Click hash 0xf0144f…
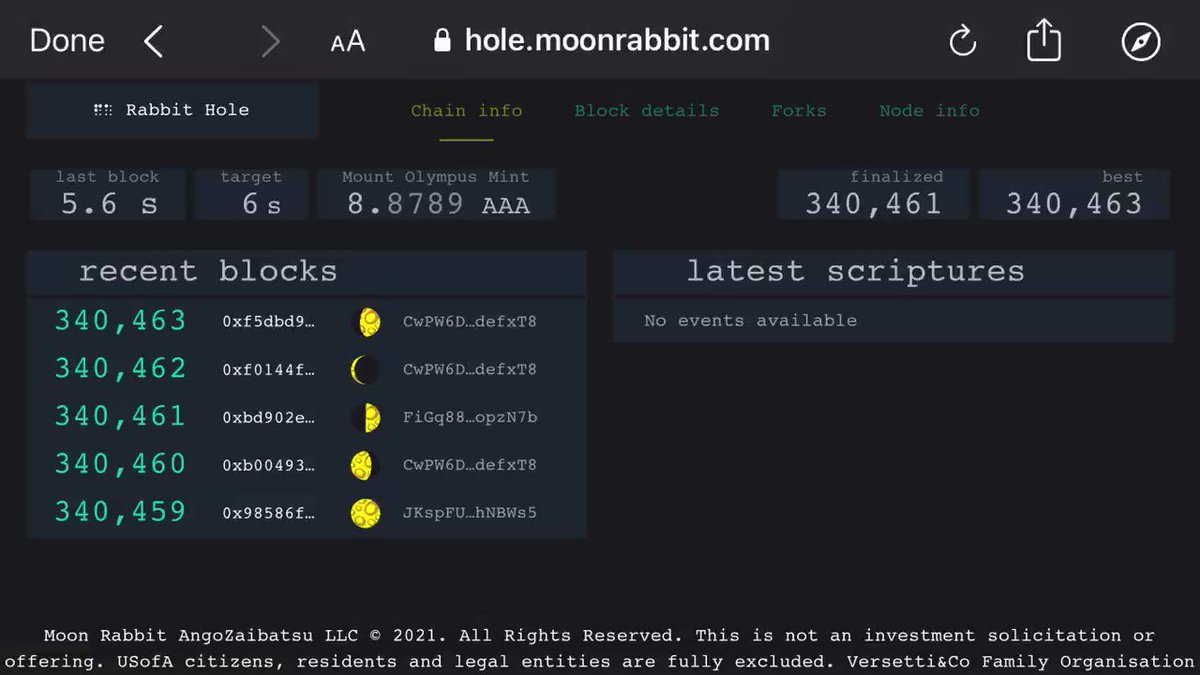The image size is (1200, 675). (x=268, y=369)
